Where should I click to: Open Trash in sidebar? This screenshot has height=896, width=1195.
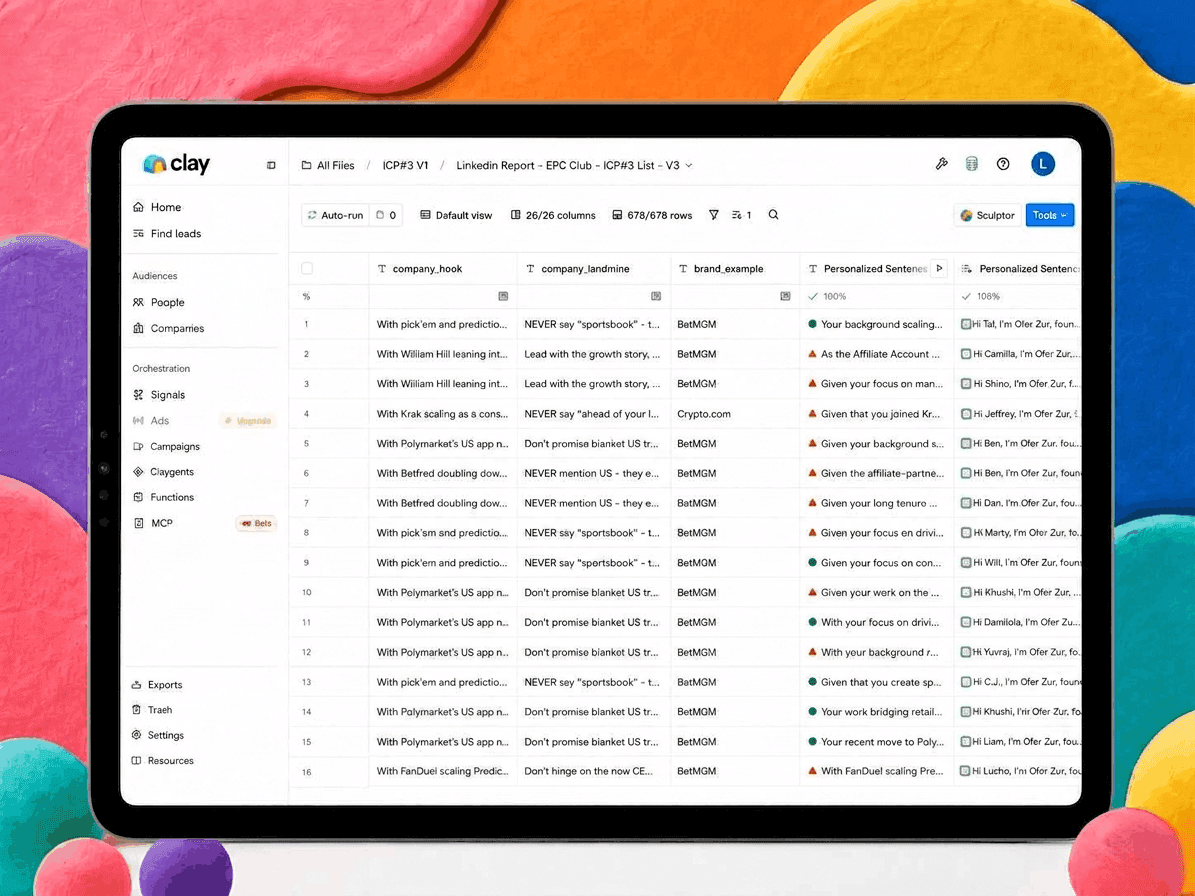152,709
